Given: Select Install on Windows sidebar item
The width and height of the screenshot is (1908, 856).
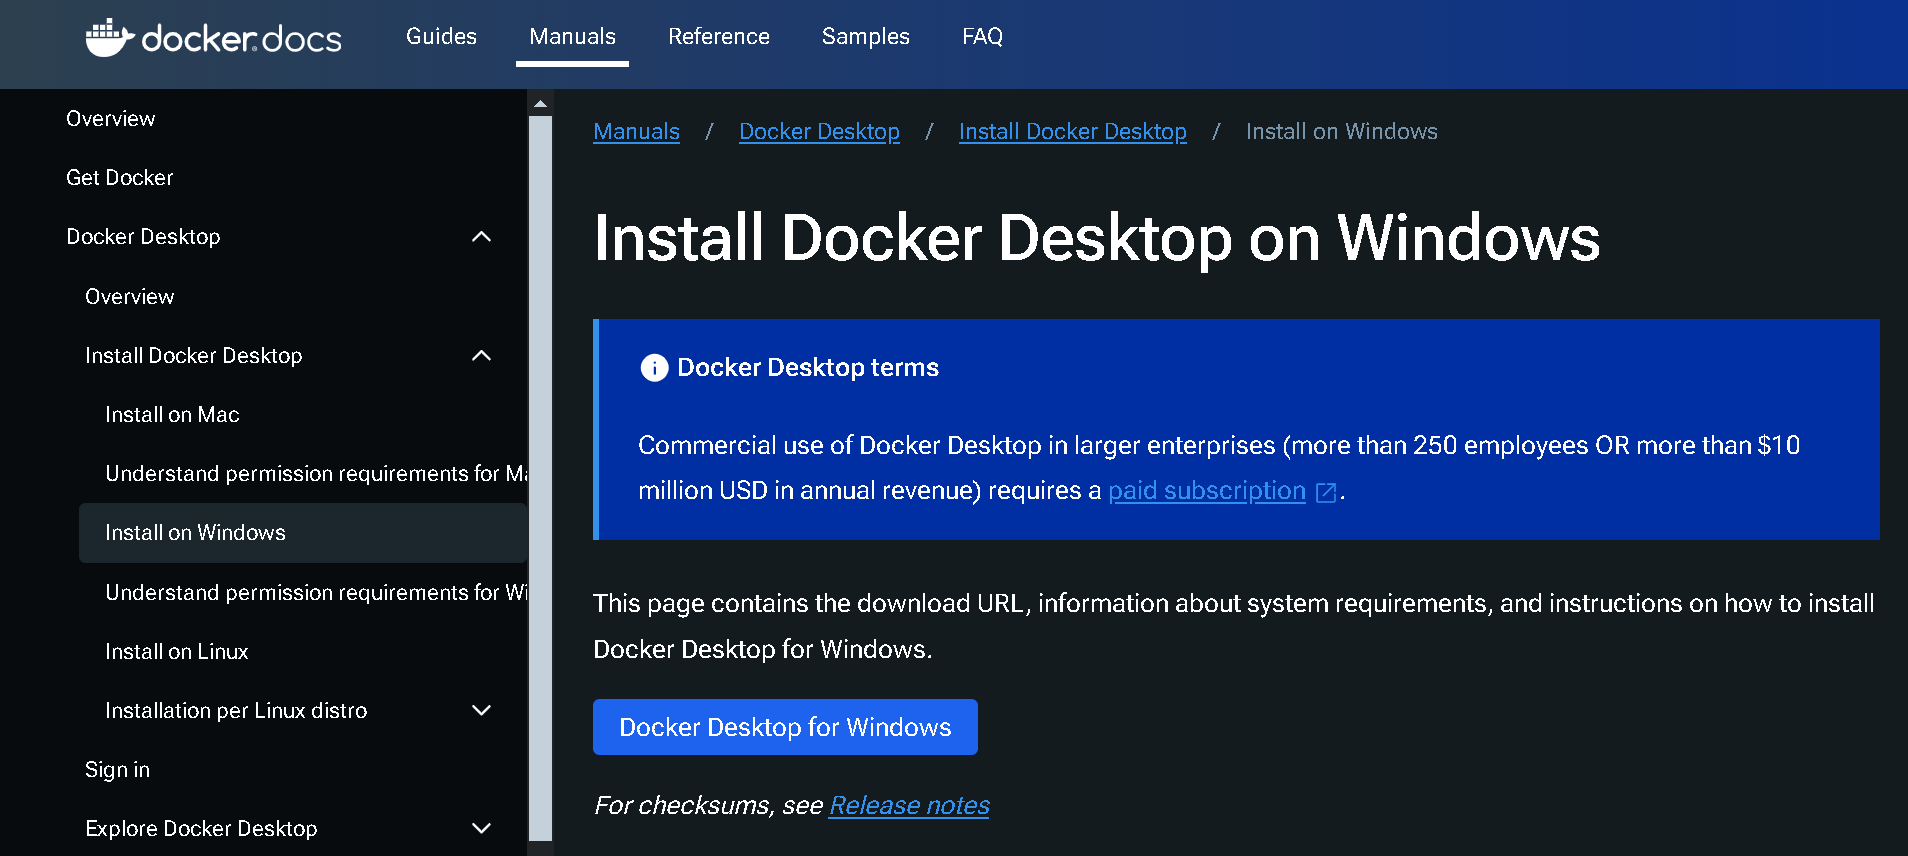Looking at the screenshot, I should click(x=303, y=533).
